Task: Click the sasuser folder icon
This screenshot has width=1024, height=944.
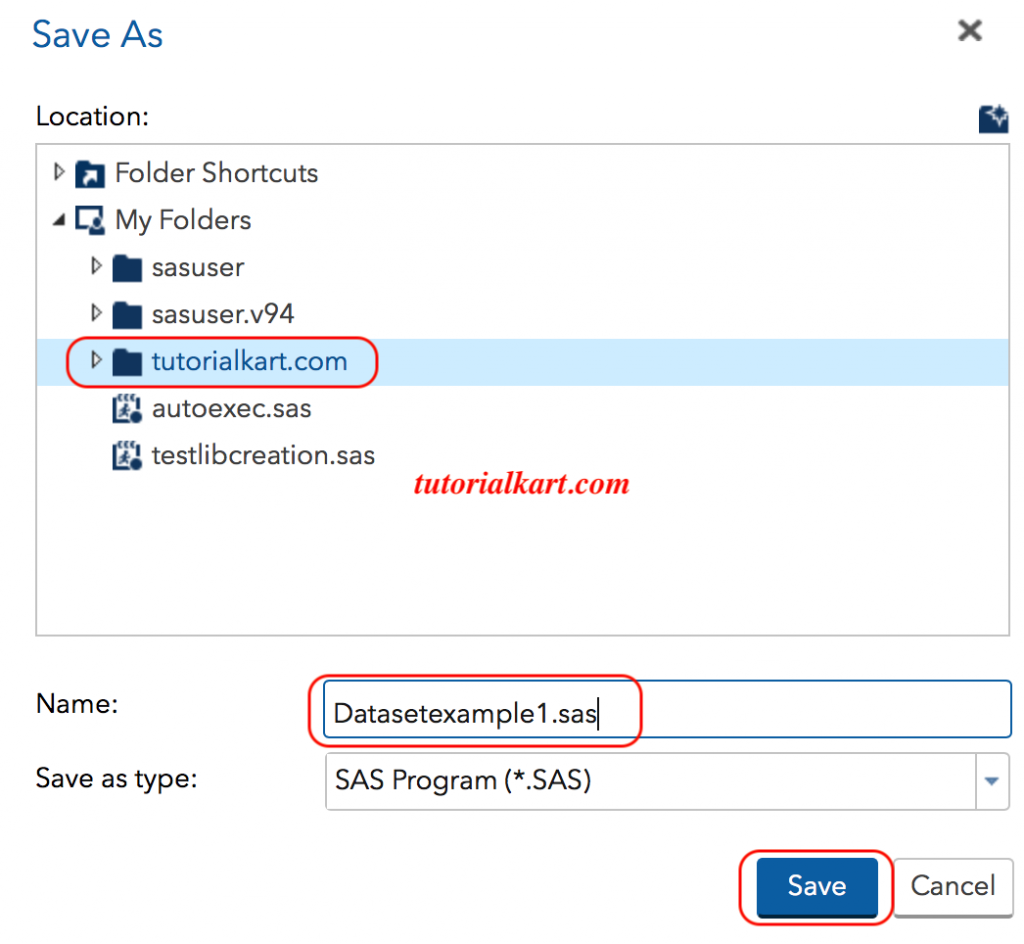Action: pyautogui.click(x=127, y=267)
